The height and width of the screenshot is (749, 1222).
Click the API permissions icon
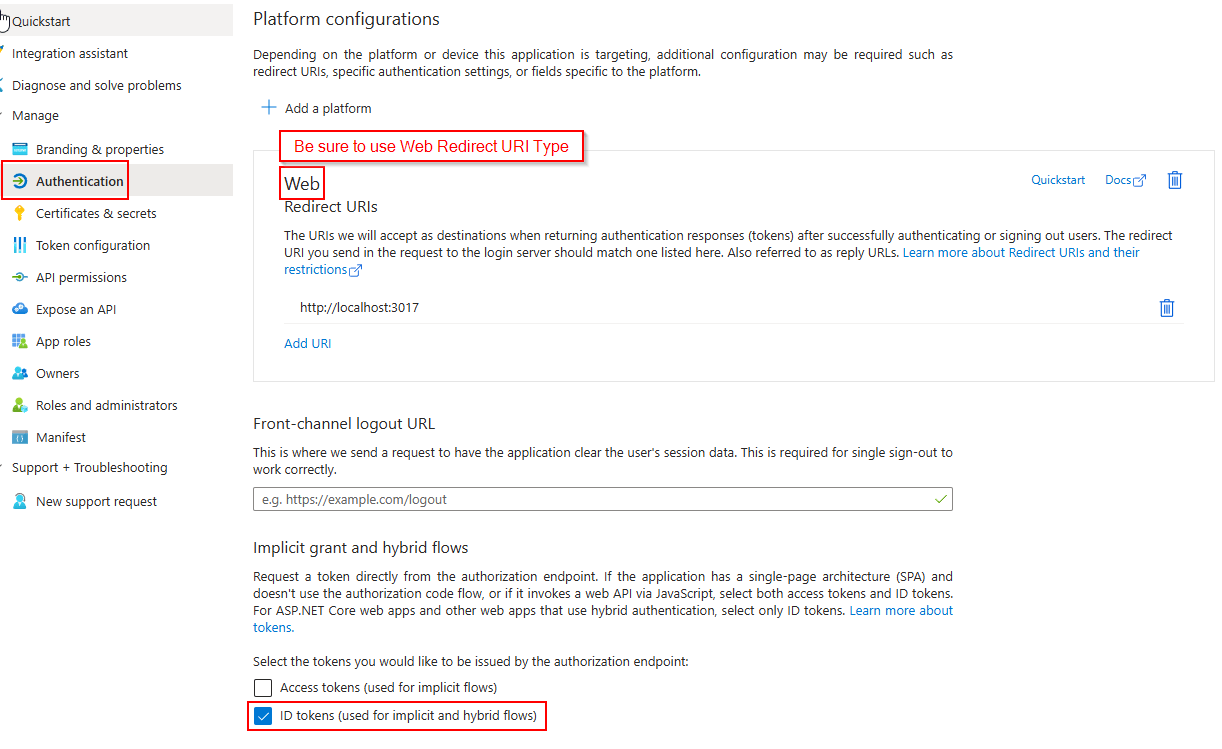click(x=19, y=277)
